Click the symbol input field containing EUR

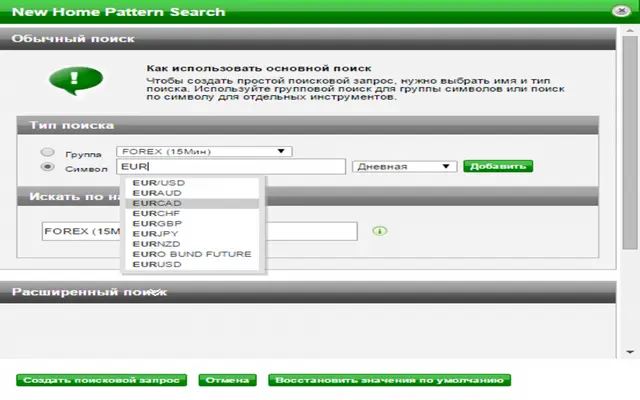231,167
